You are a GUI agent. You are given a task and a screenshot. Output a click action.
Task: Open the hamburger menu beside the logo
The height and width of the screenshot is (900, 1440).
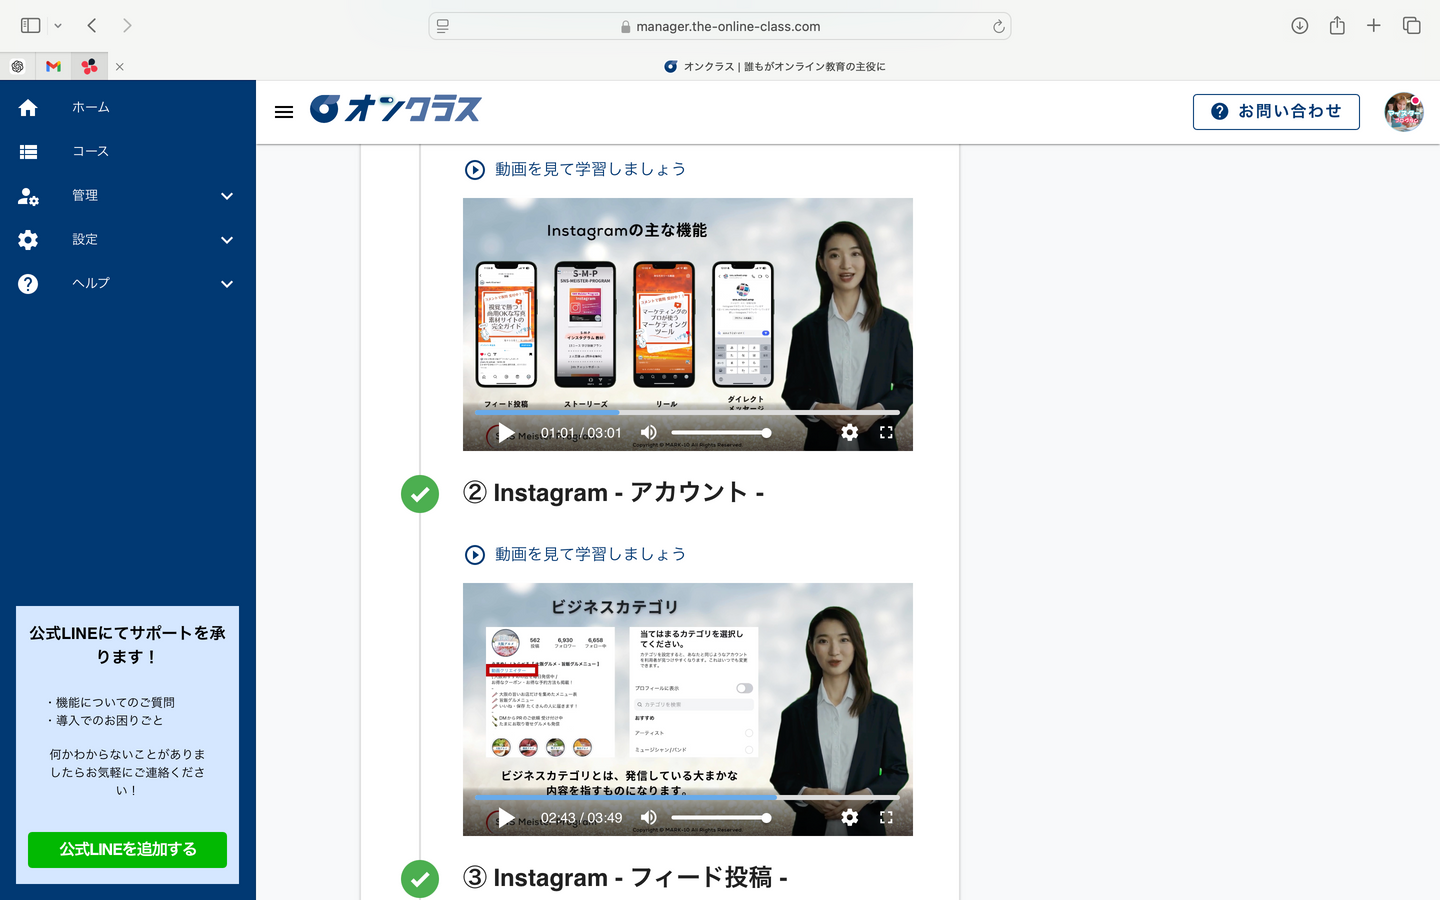pos(284,112)
